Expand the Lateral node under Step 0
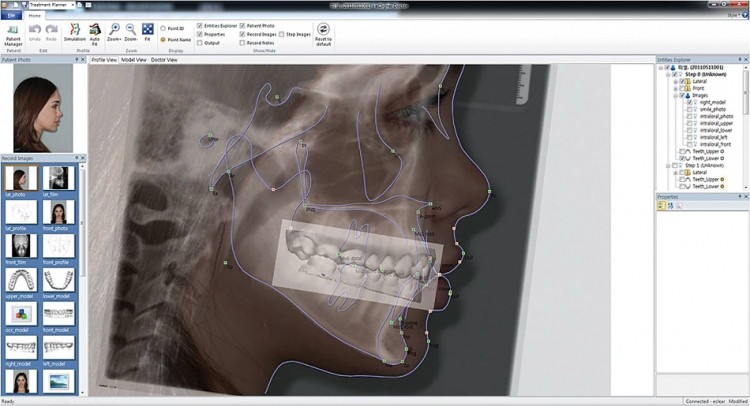 click(x=675, y=82)
